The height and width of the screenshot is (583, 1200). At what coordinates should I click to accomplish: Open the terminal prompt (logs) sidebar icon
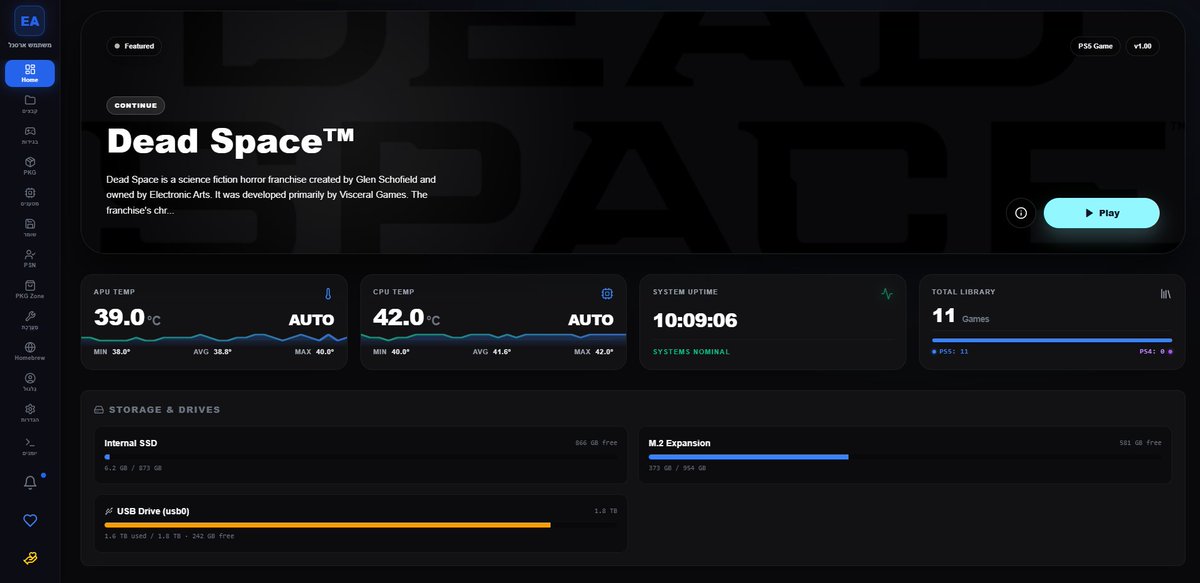pyautogui.click(x=30, y=441)
